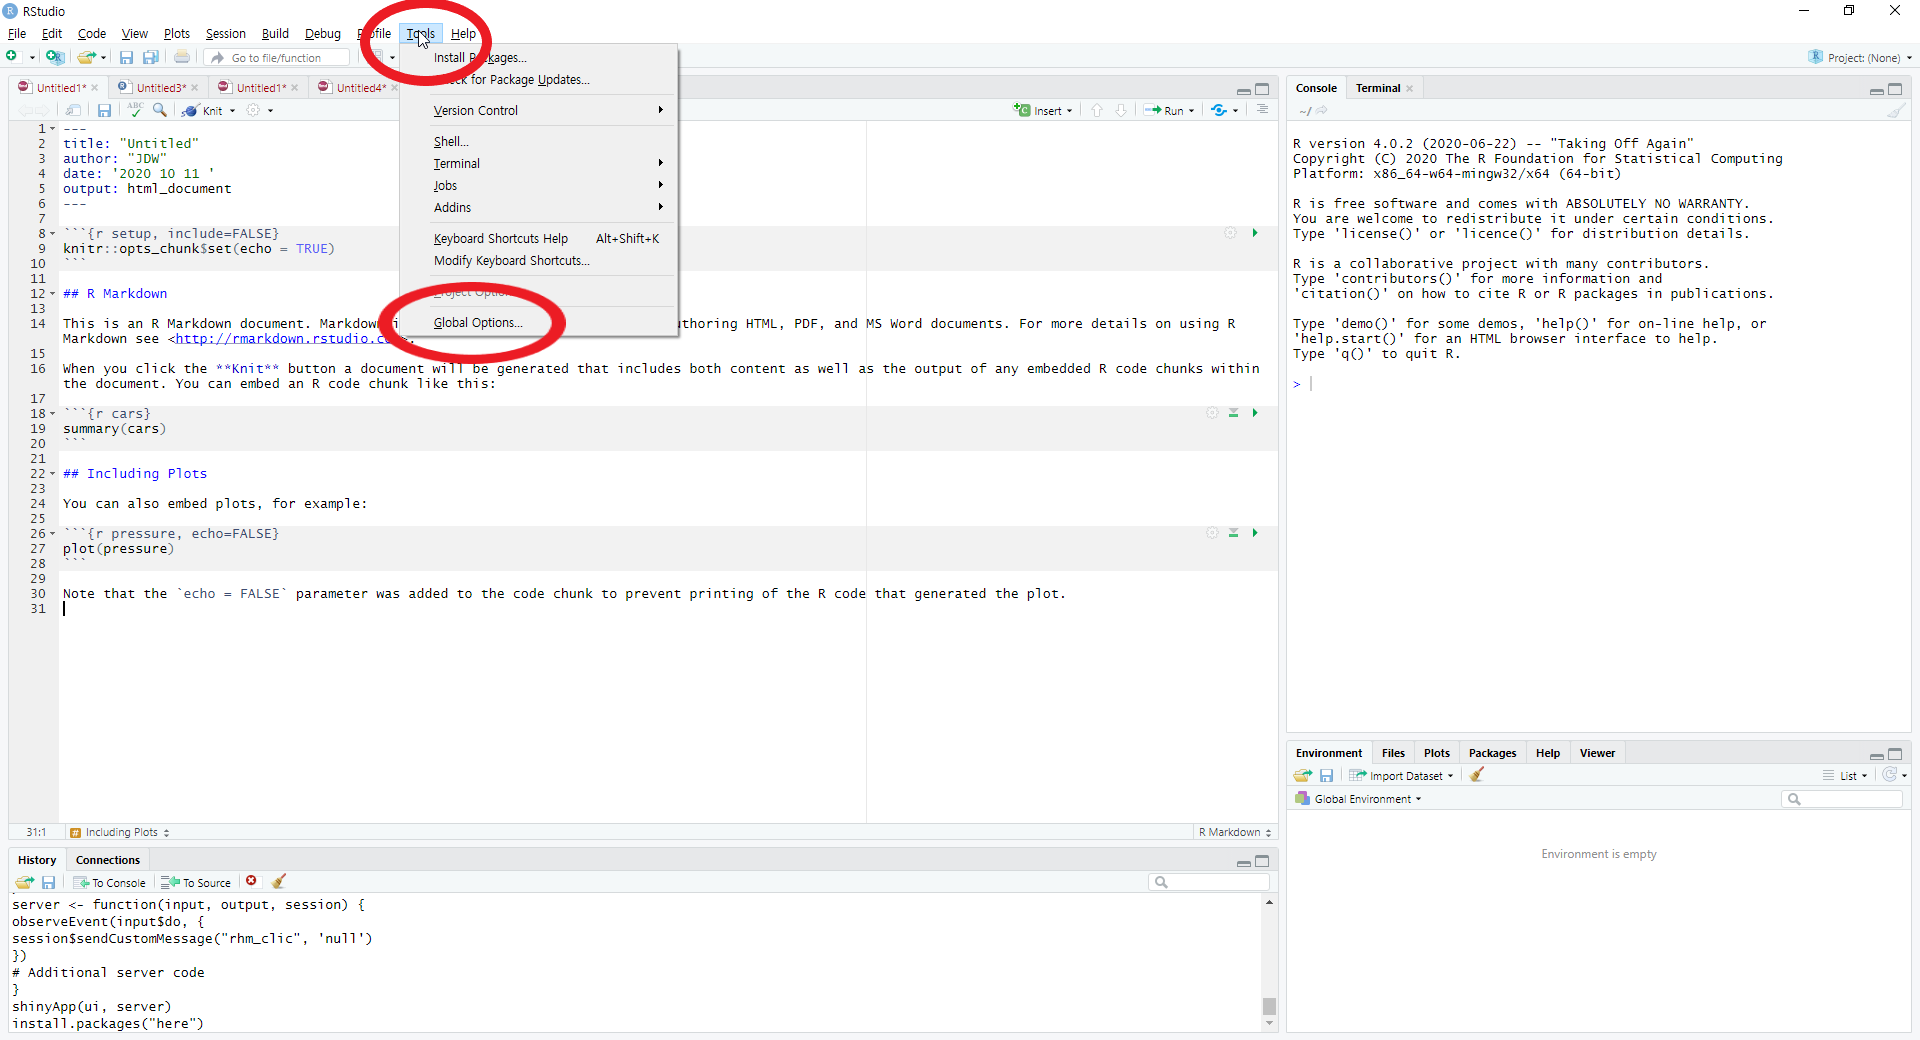Screen dimensions: 1920x1040
Task: Open the Project (None) dropdown
Action: tap(1860, 58)
